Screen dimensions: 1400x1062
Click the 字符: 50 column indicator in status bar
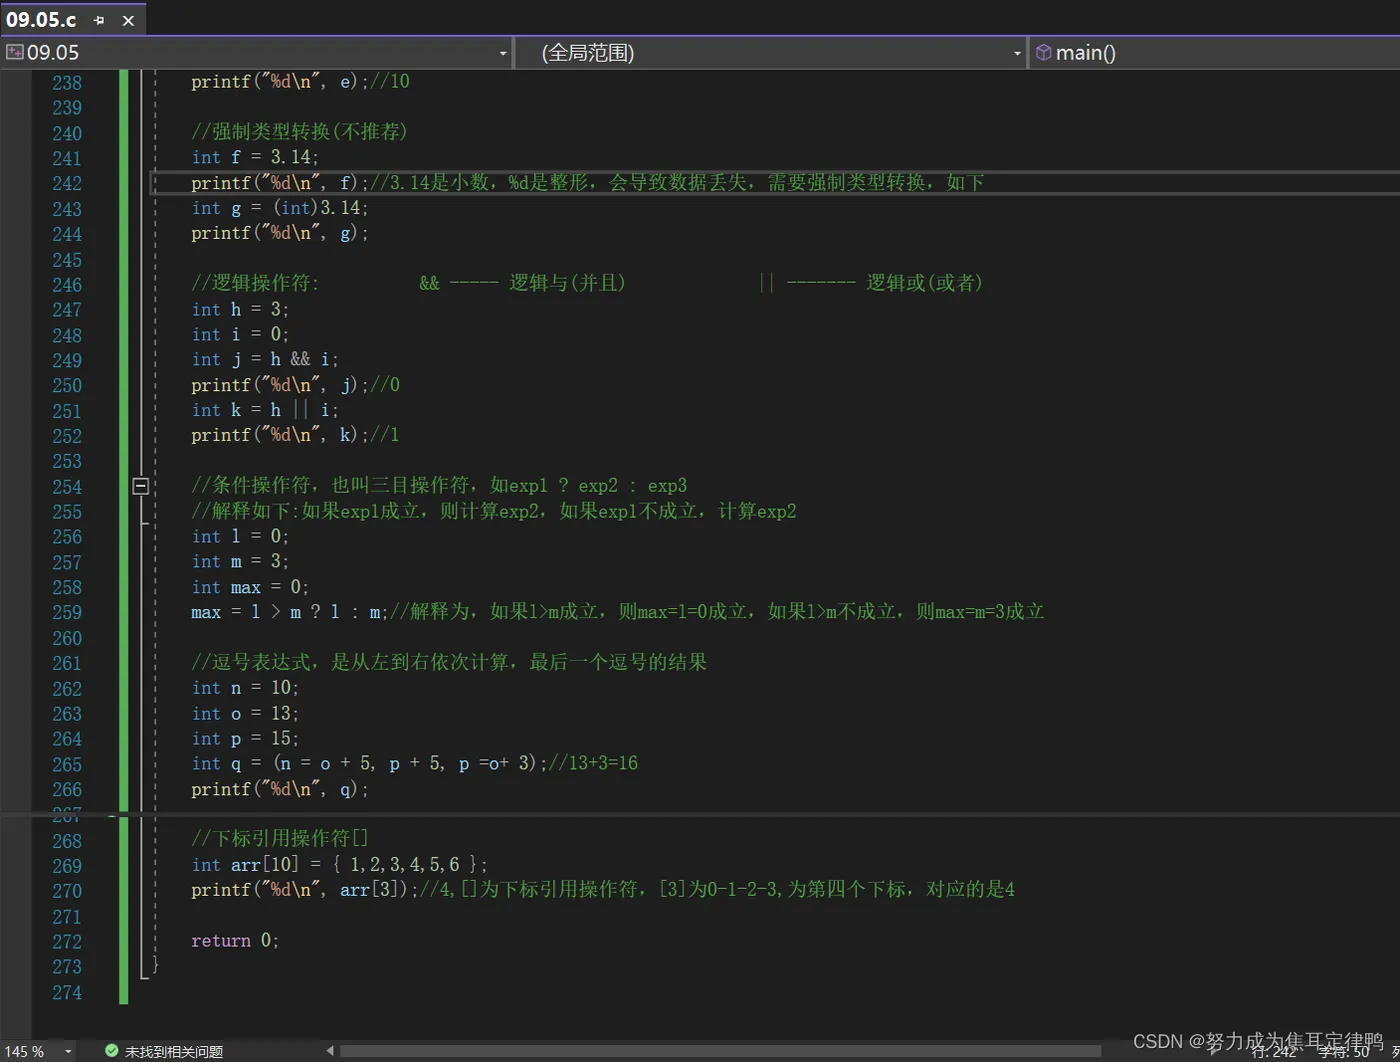pos(1343,1052)
